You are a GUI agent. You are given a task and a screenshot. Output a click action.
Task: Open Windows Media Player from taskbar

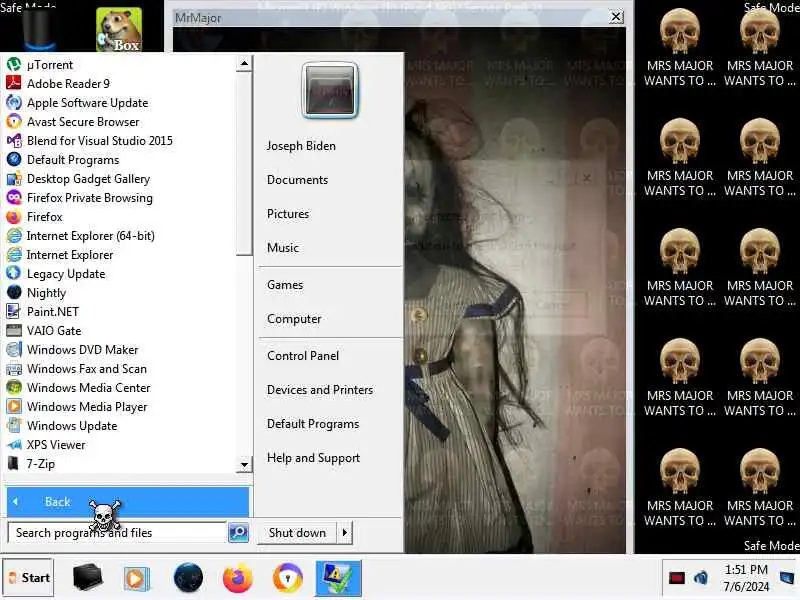pyautogui.click(x=136, y=579)
